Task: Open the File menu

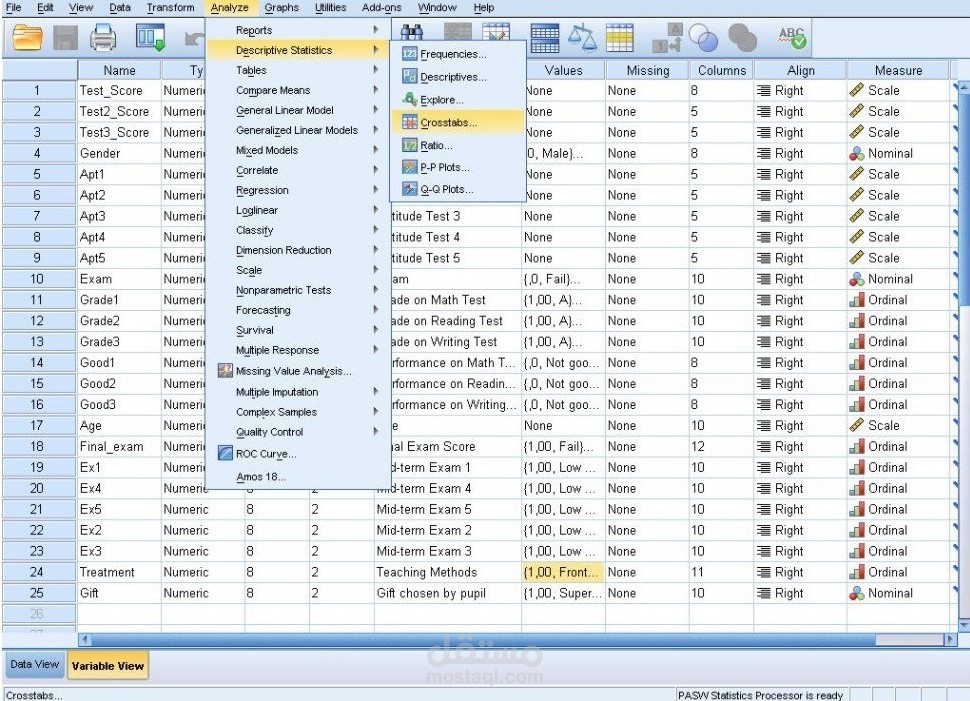Action: pos(13,7)
